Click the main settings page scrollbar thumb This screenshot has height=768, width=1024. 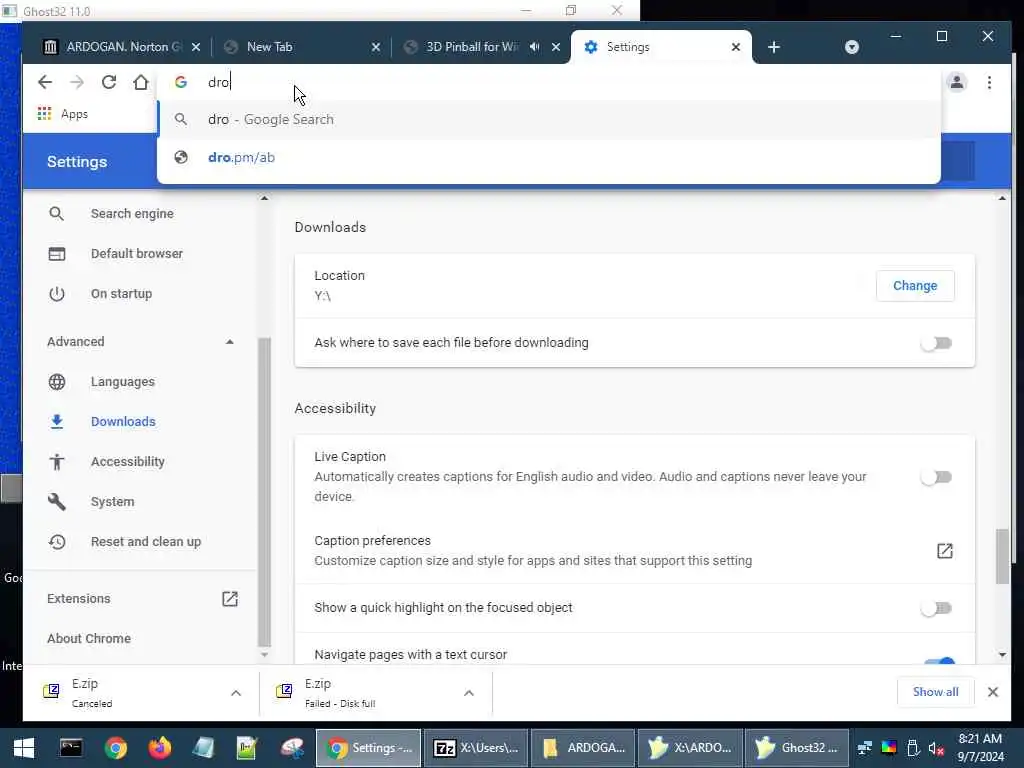pos(1002,556)
